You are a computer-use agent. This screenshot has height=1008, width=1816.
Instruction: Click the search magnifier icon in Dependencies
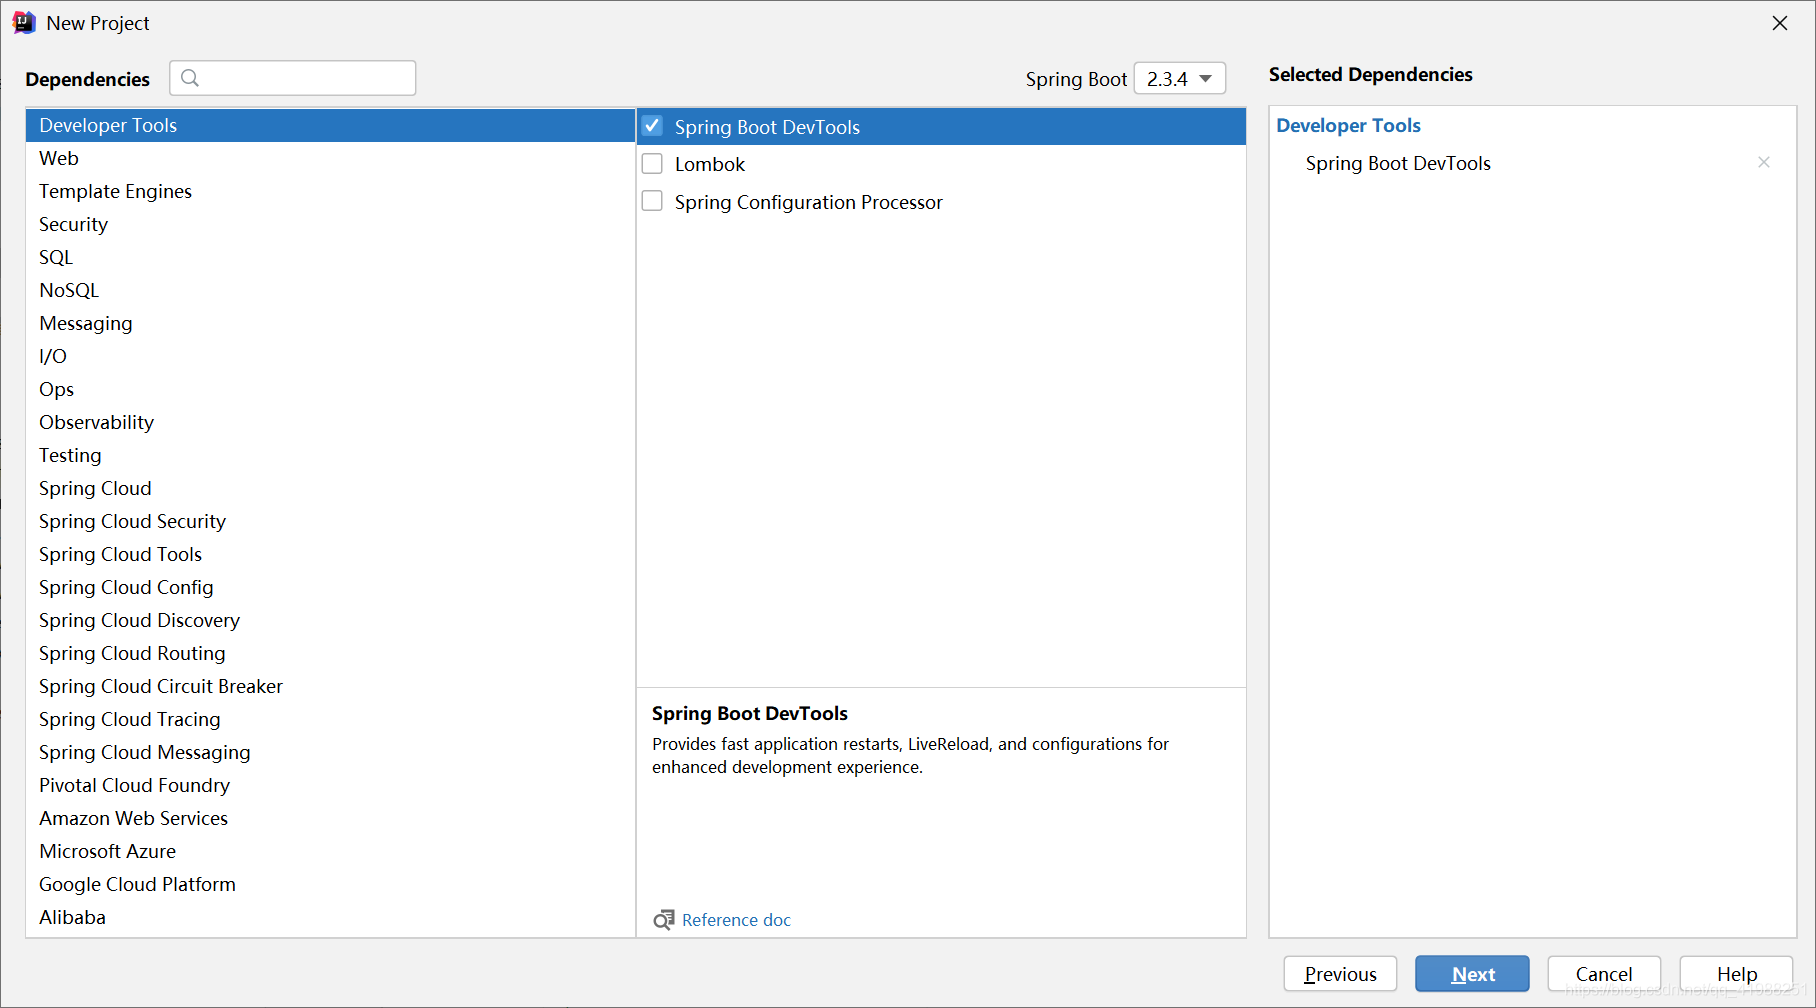coord(190,78)
